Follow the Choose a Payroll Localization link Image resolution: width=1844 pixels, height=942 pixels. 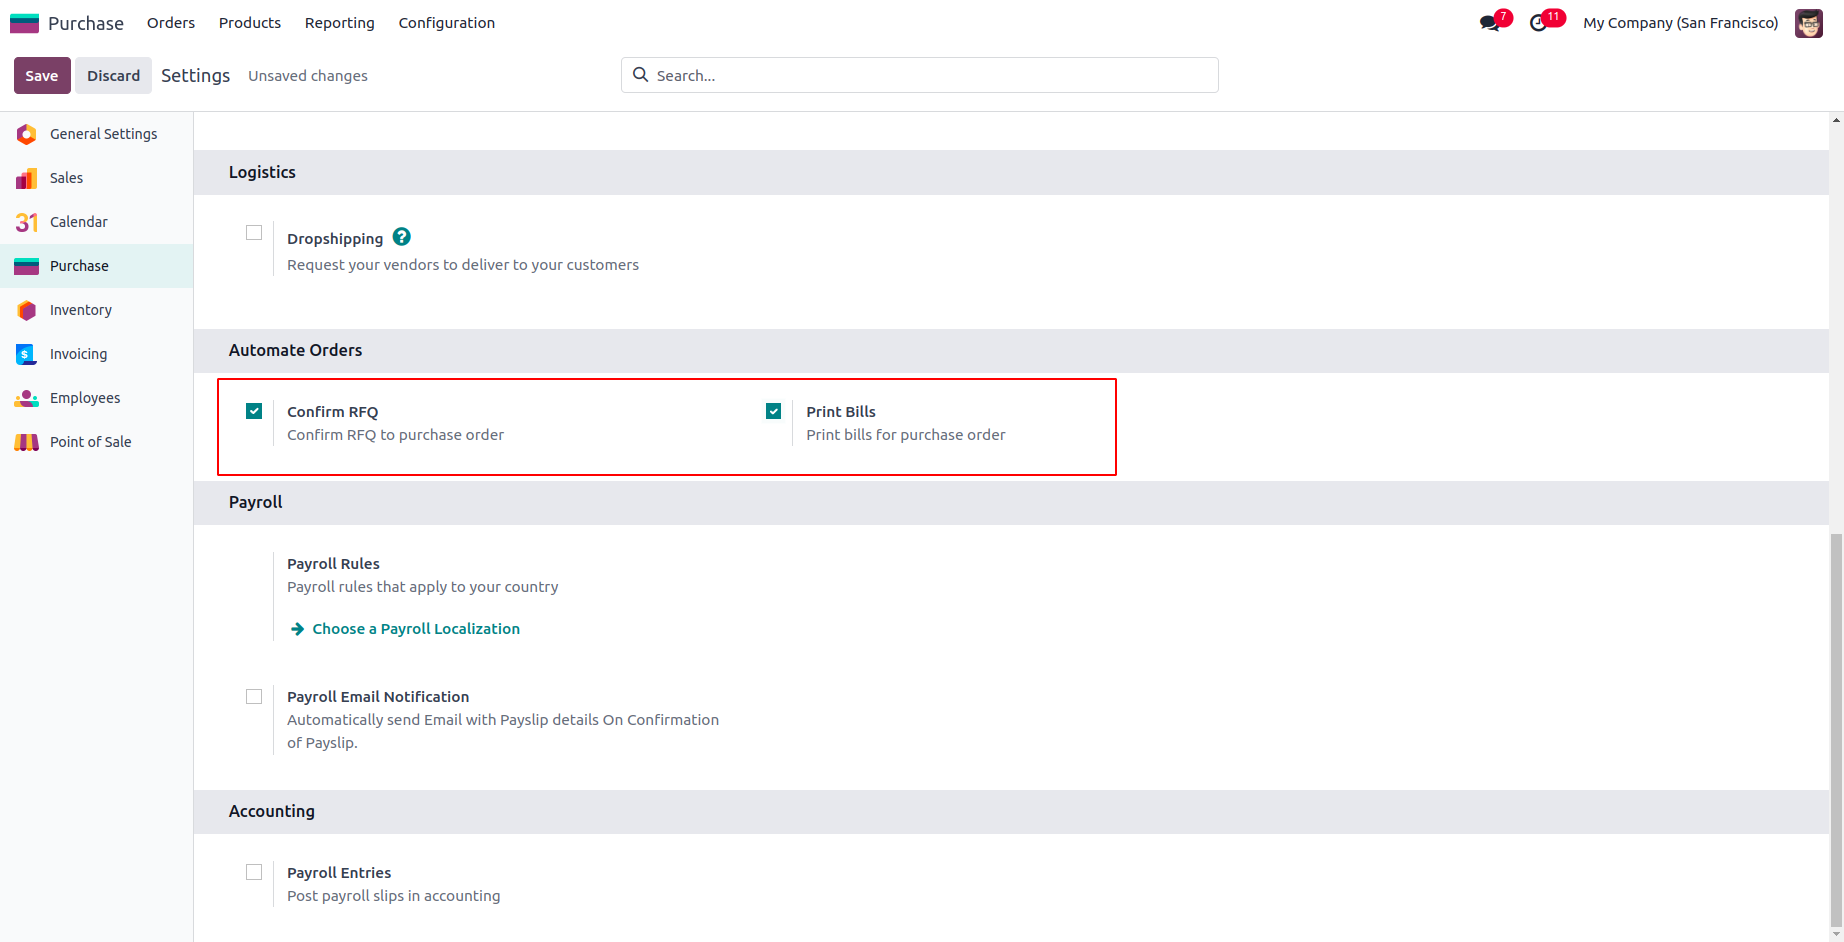click(x=416, y=629)
